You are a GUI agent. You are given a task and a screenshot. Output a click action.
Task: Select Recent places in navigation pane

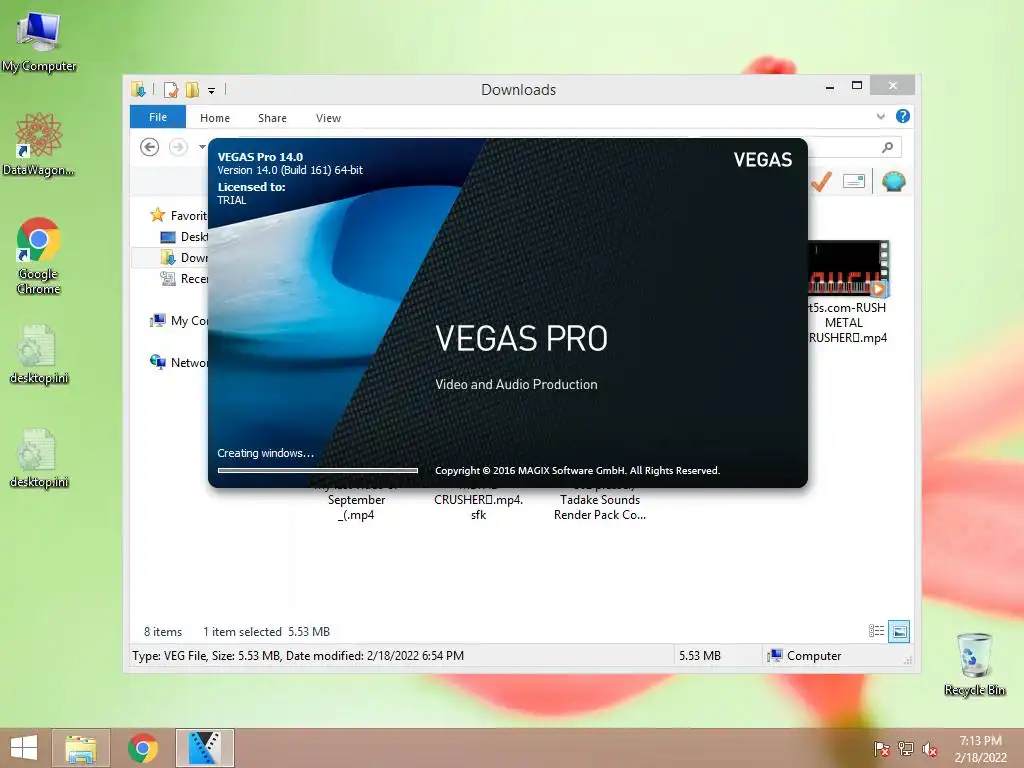184,279
